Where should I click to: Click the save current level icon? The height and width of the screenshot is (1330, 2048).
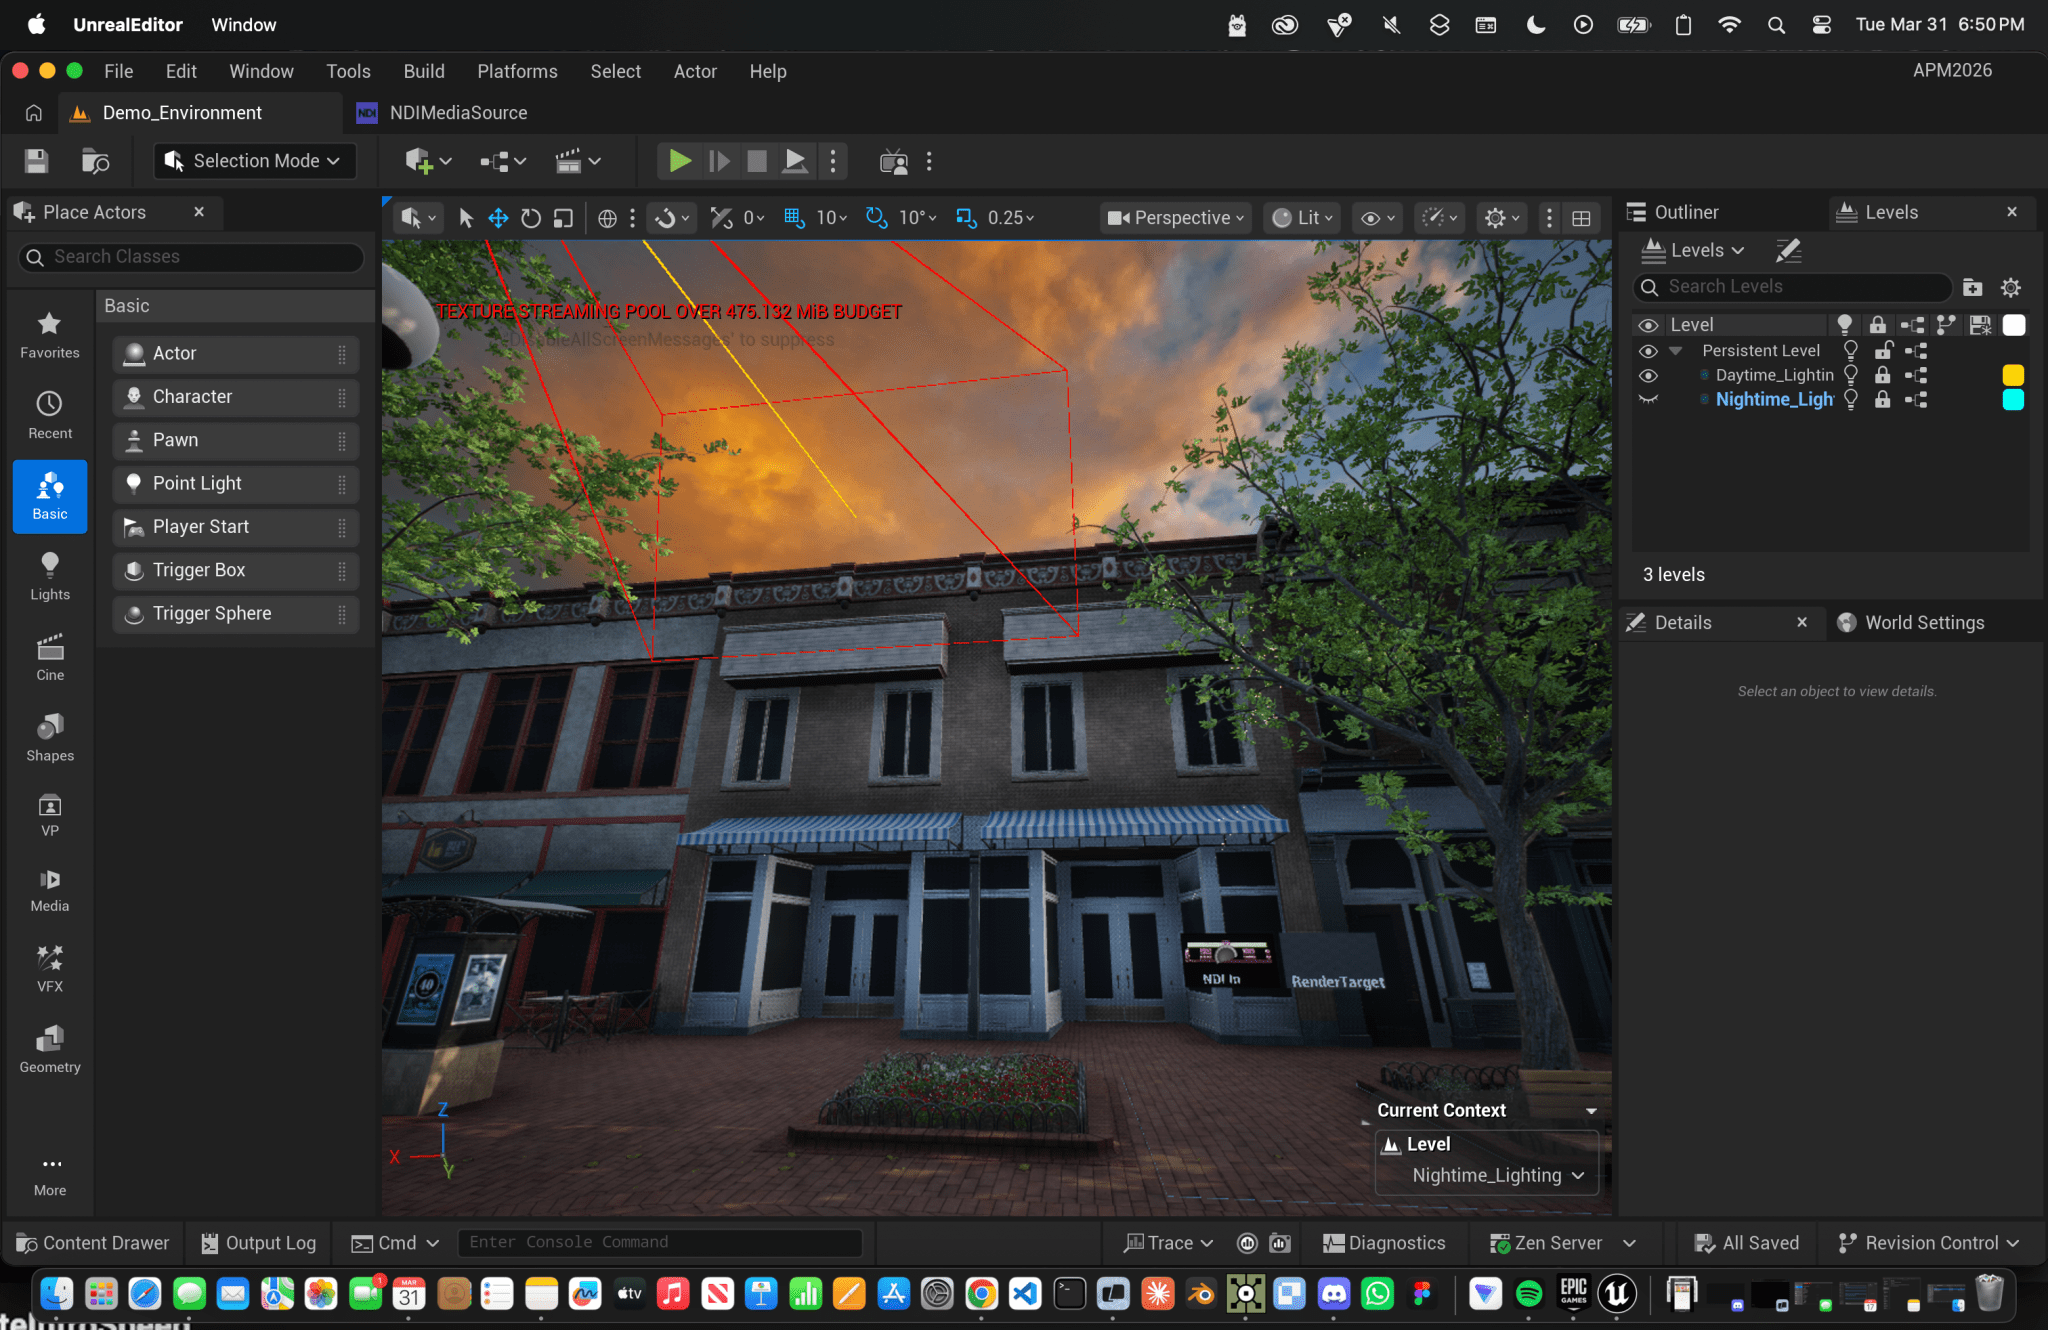(x=37, y=161)
